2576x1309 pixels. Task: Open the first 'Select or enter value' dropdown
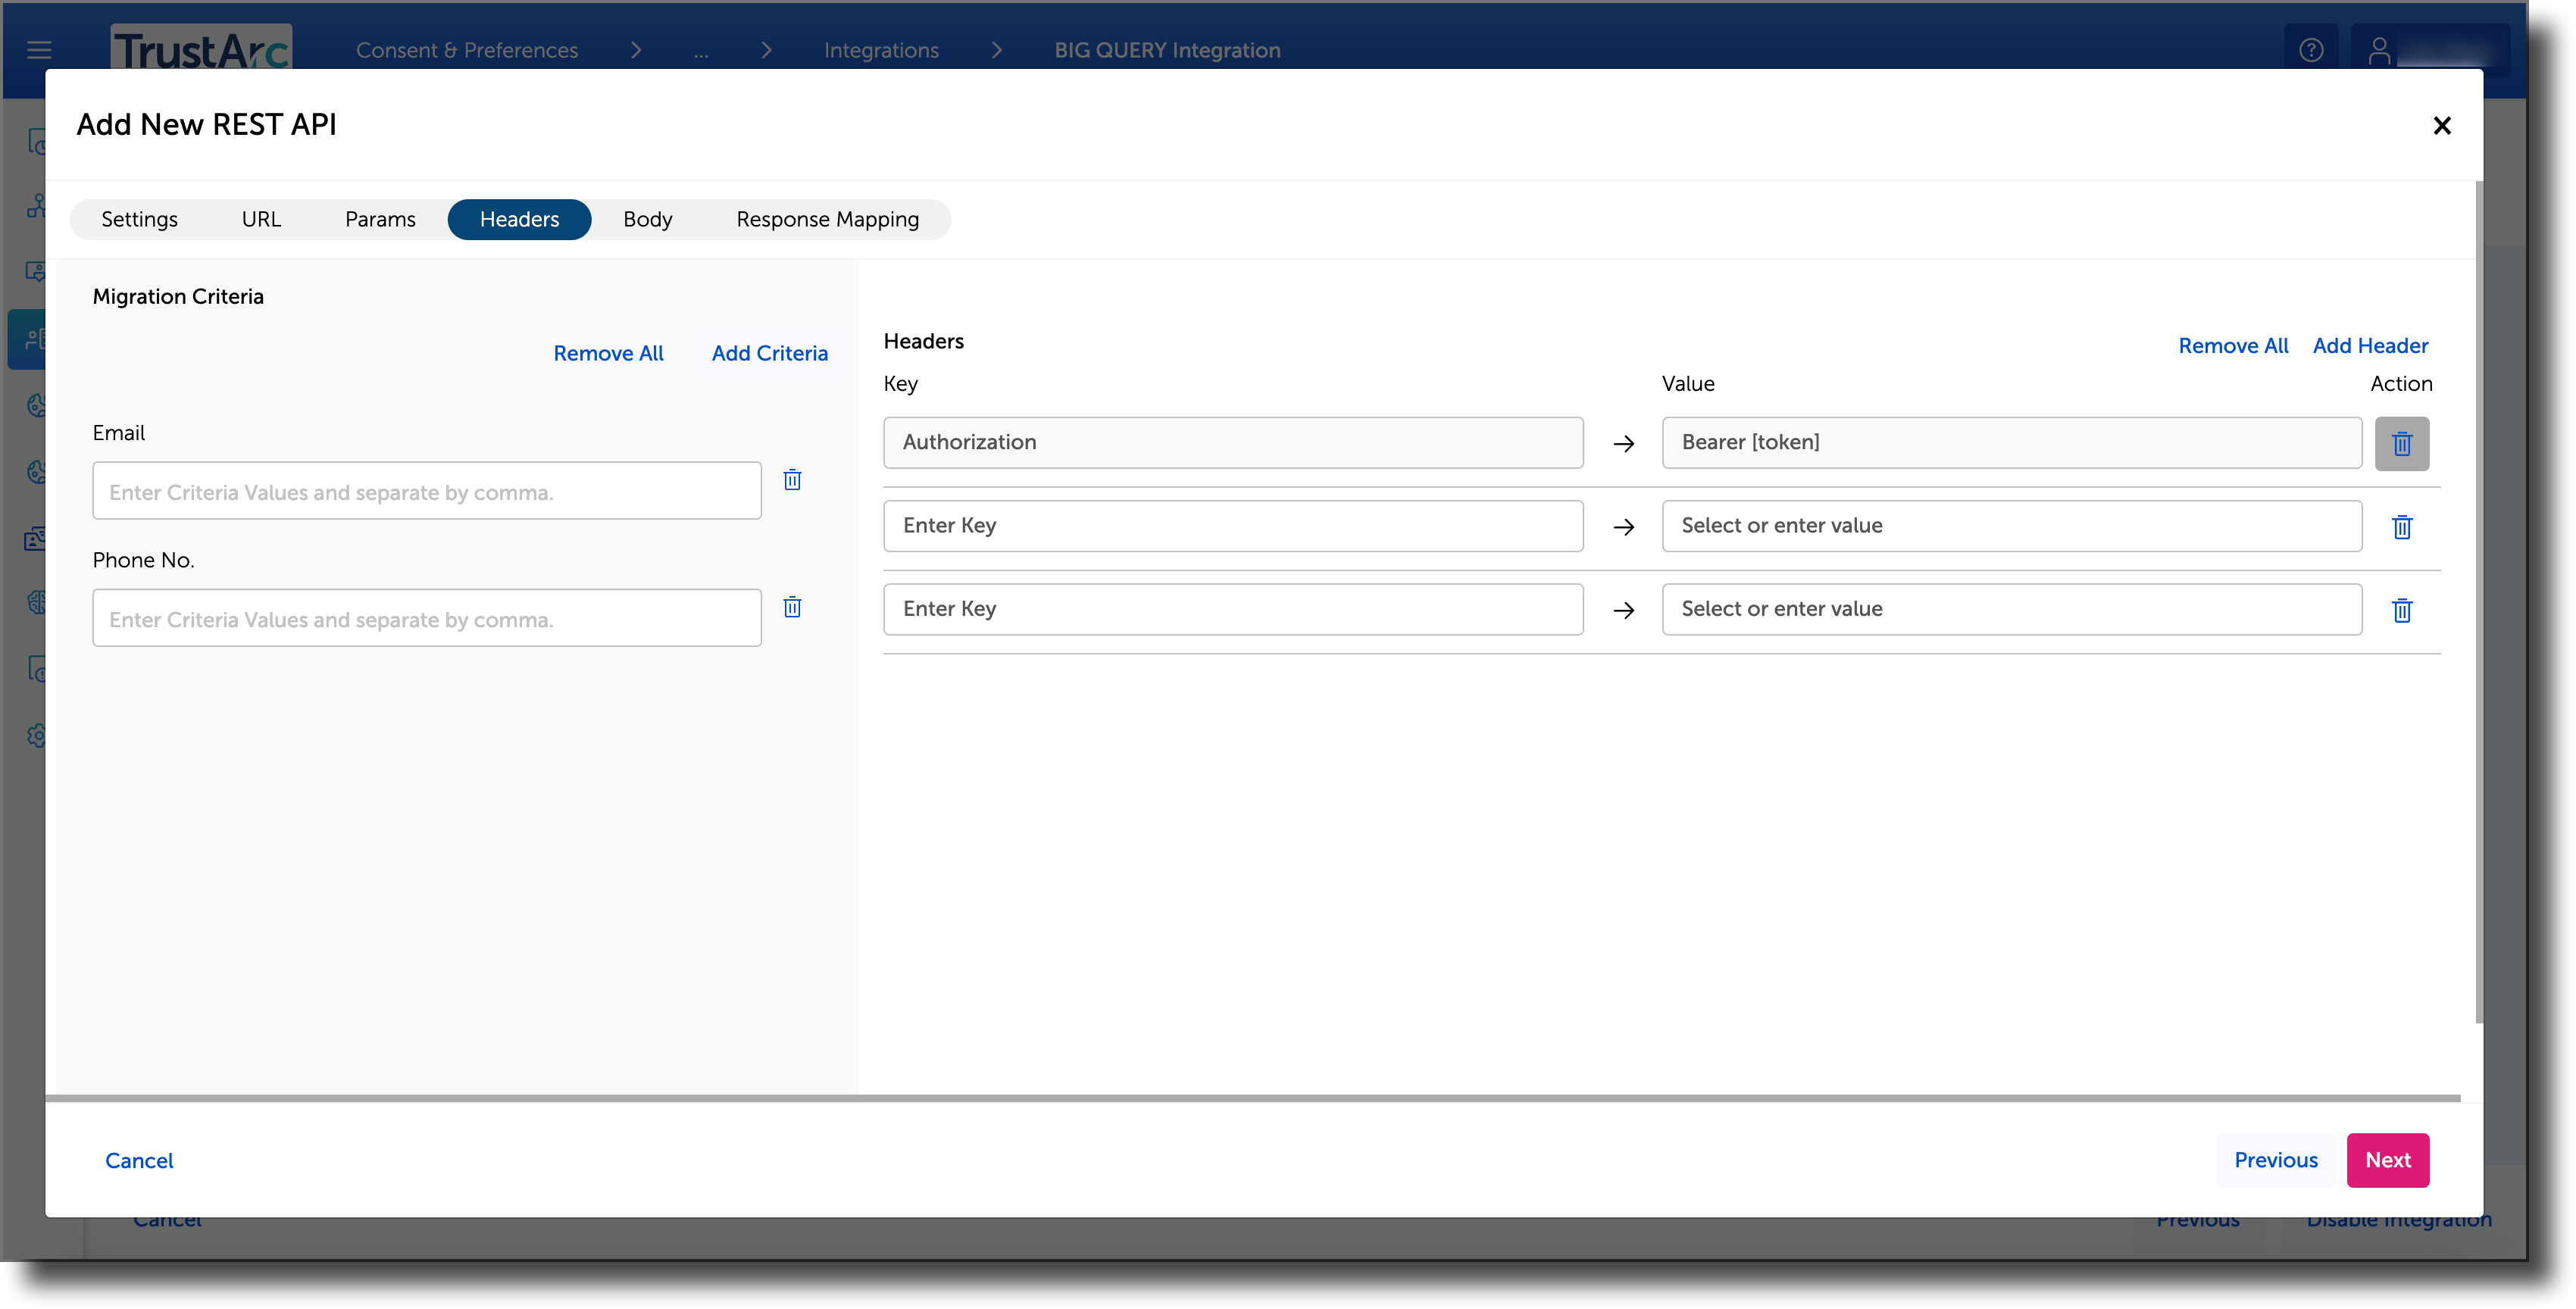tap(2011, 525)
